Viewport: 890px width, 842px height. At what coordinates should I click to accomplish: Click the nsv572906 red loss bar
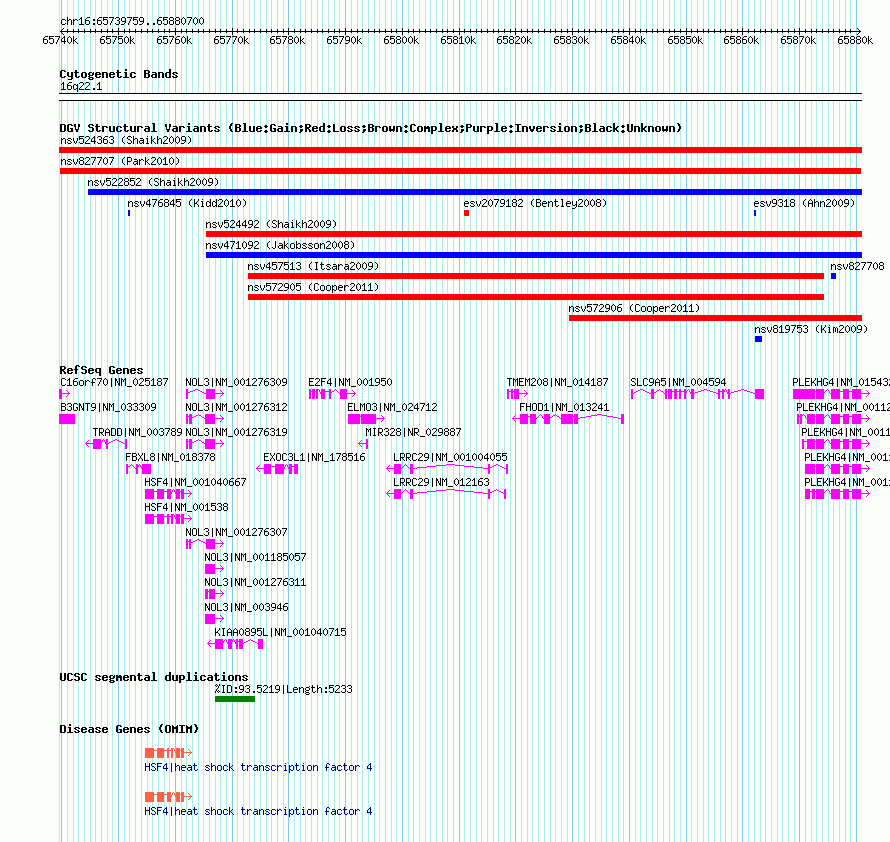(x=716, y=318)
